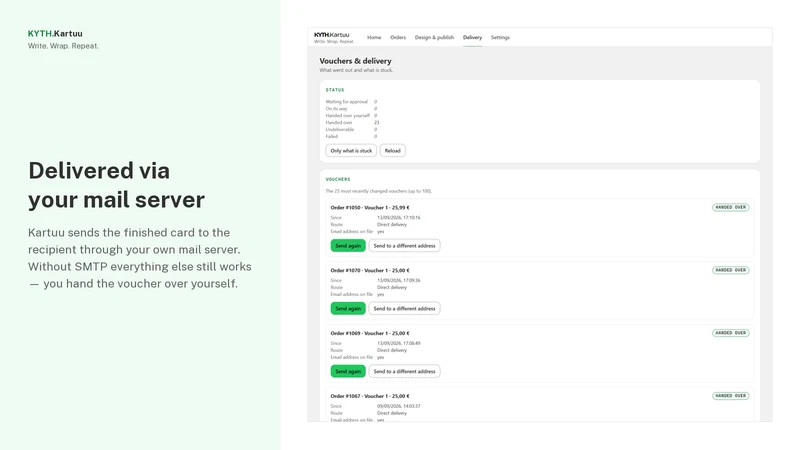Send Order #1070 to a different address
Screen dimensions: 800x450
point(405,308)
